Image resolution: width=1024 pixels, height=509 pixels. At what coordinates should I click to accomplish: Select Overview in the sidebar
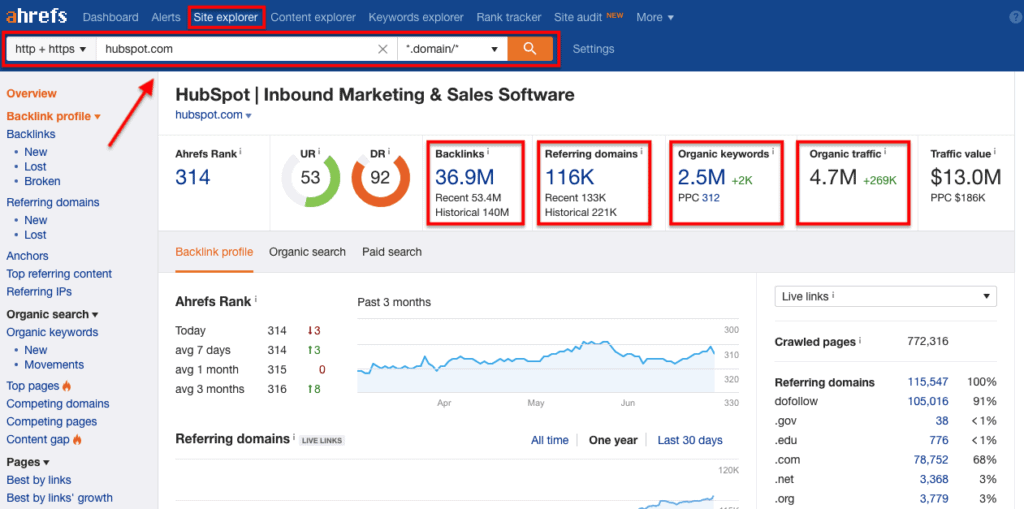pyautogui.click(x=31, y=93)
